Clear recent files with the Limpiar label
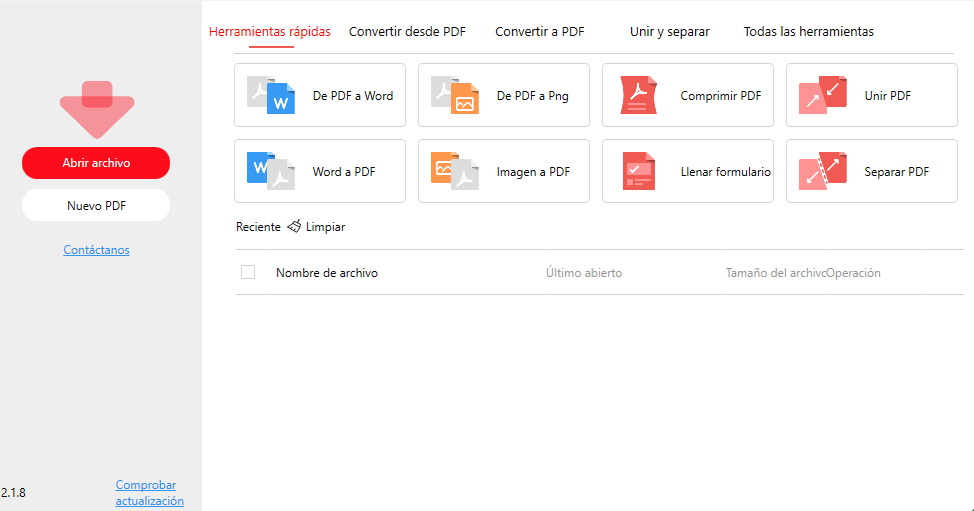The width and height of the screenshot is (974, 511). [325, 227]
